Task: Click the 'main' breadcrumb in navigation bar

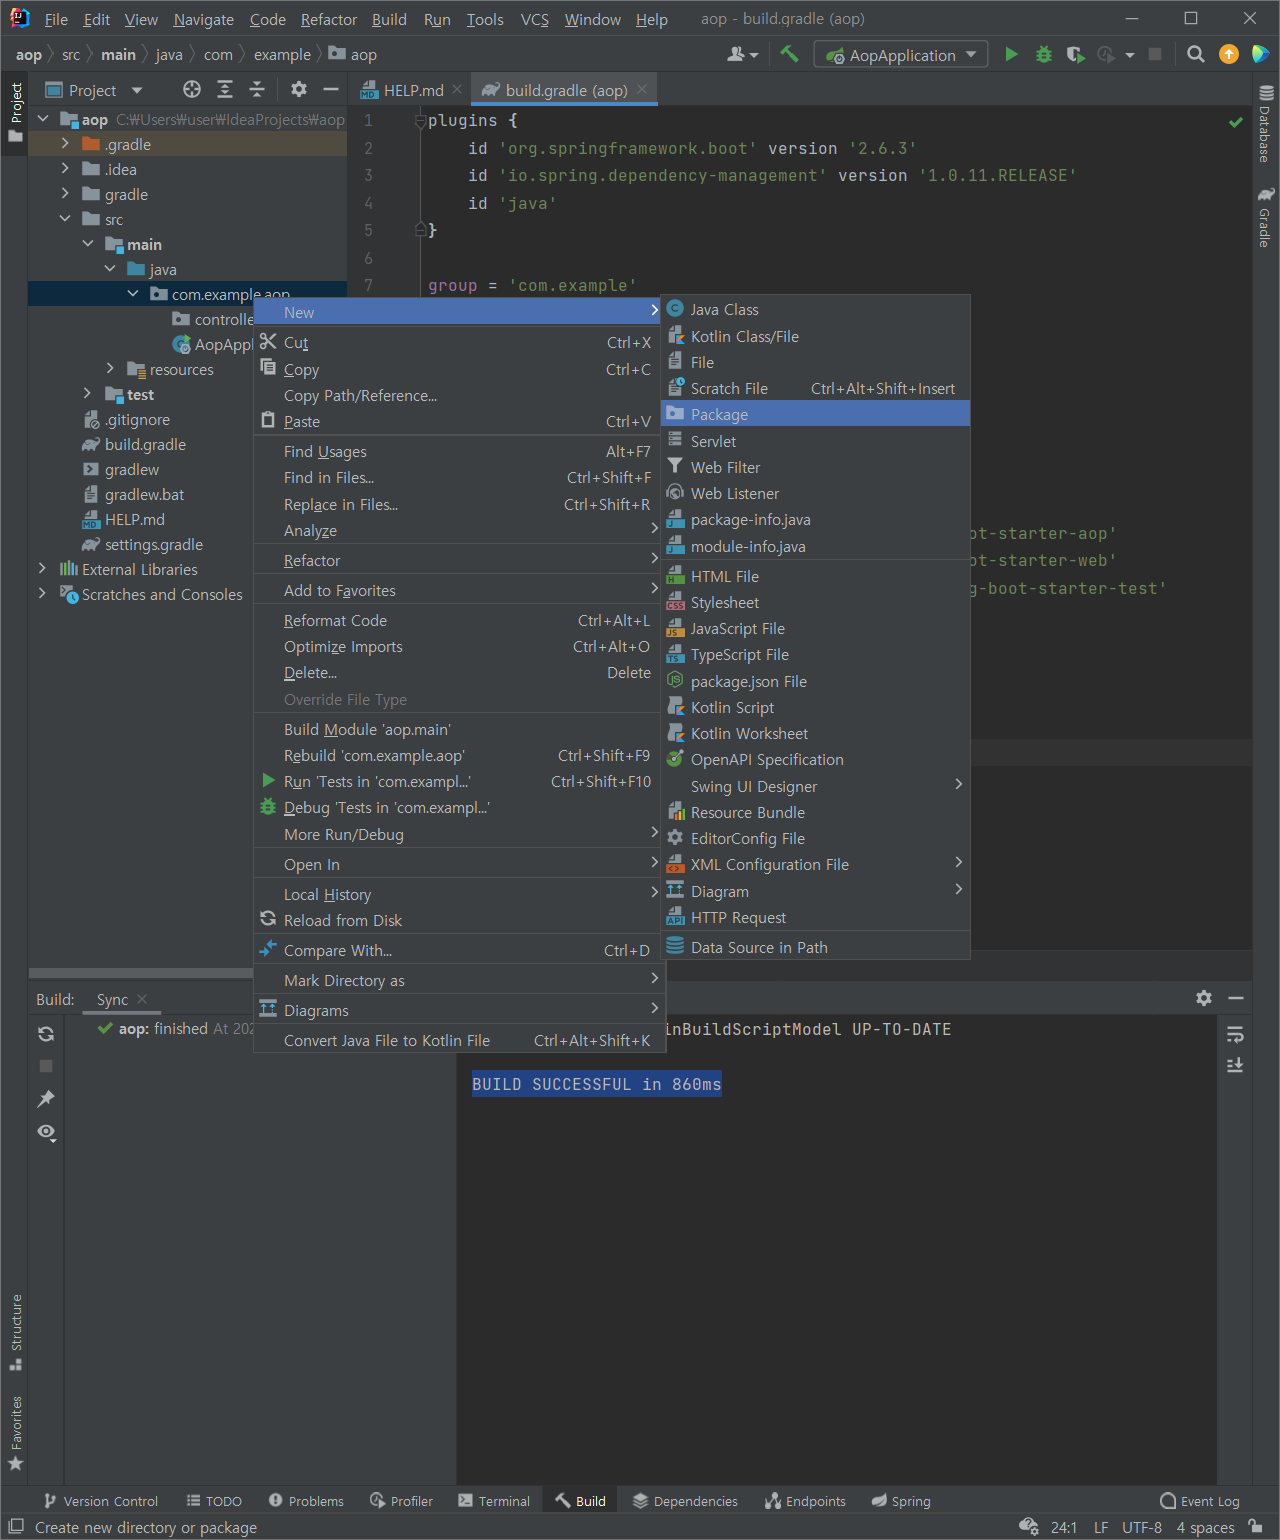Action: click(x=118, y=55)
